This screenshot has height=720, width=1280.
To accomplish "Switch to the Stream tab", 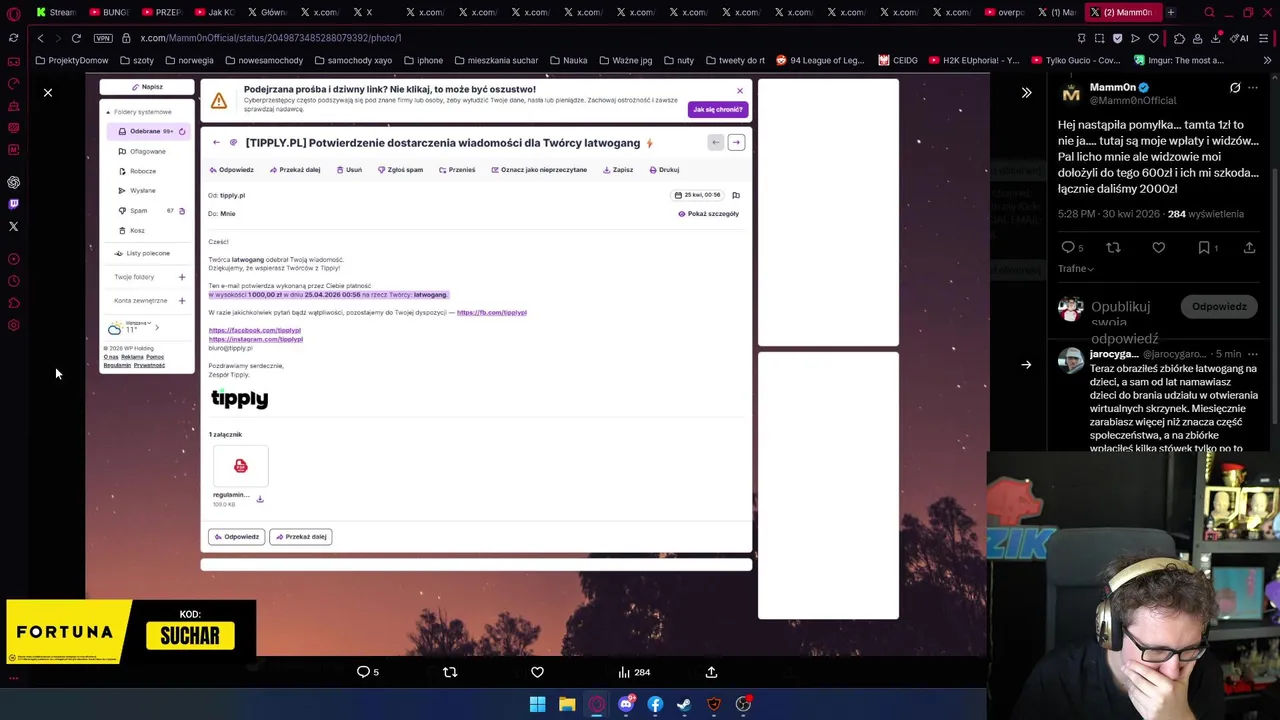I will pos(56,12).
